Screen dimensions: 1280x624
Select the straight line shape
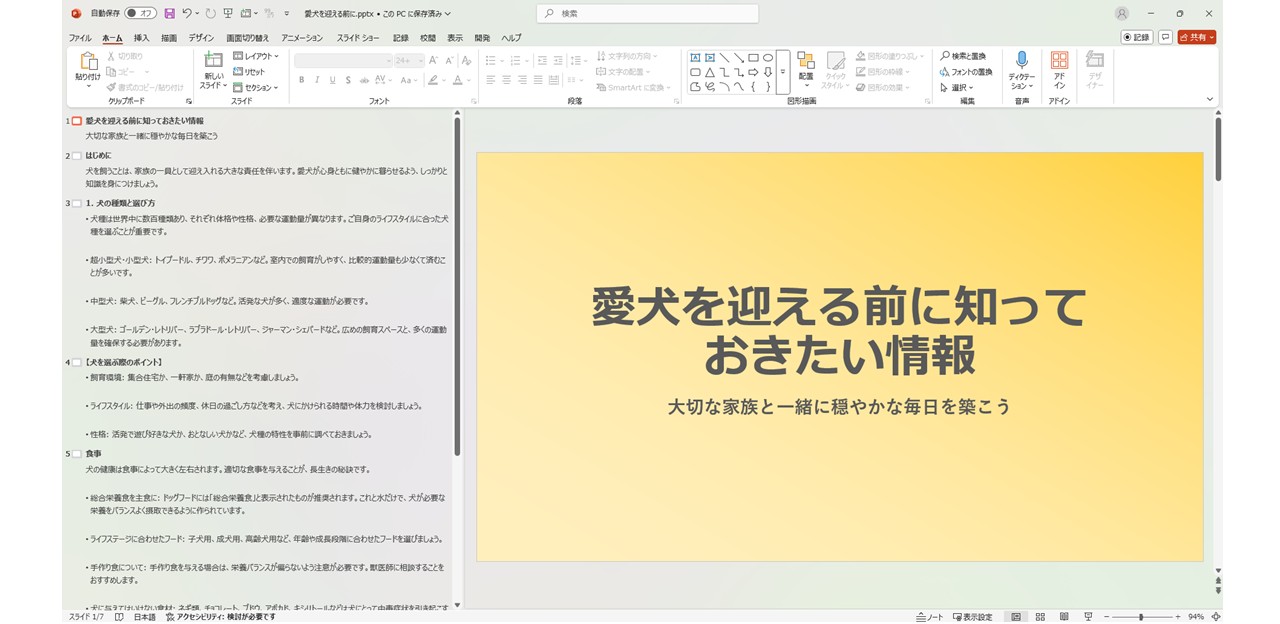(x=724, y=57)
